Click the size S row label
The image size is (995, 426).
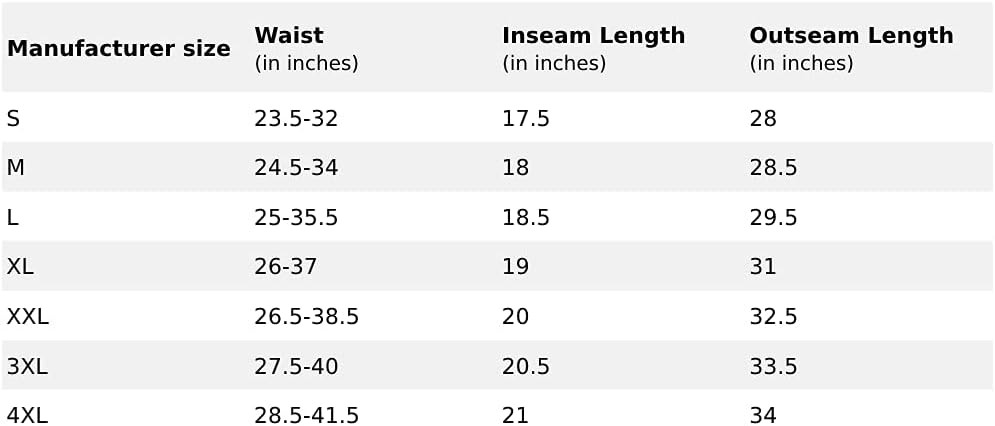(x=13, y=119)
